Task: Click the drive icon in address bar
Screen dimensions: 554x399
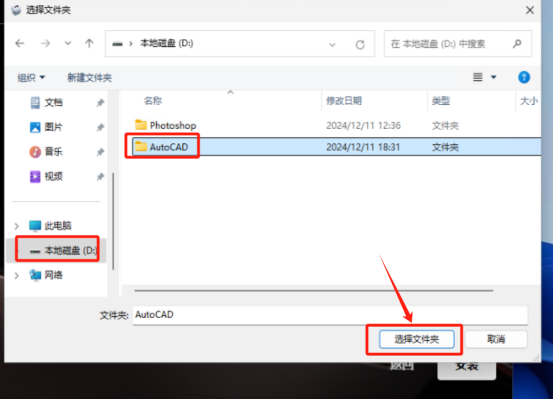Action: click(x=117, y=44)
